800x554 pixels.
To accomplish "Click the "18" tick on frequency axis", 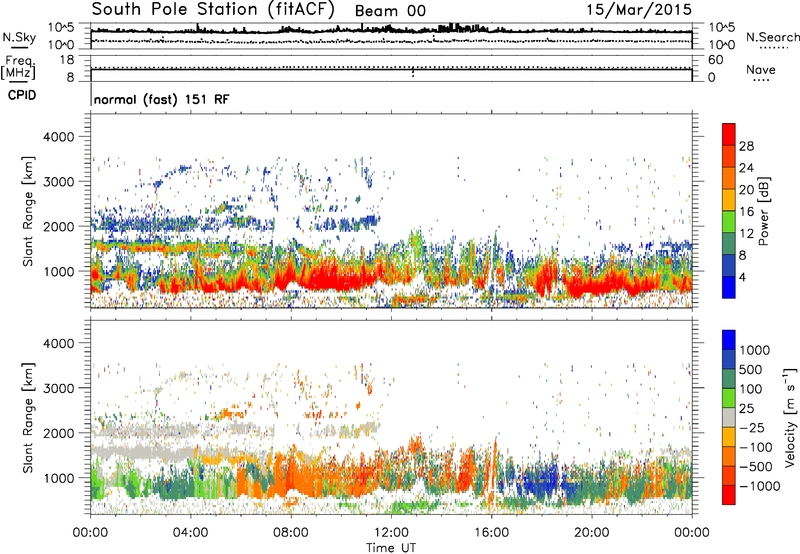I will tap(67, 60).
